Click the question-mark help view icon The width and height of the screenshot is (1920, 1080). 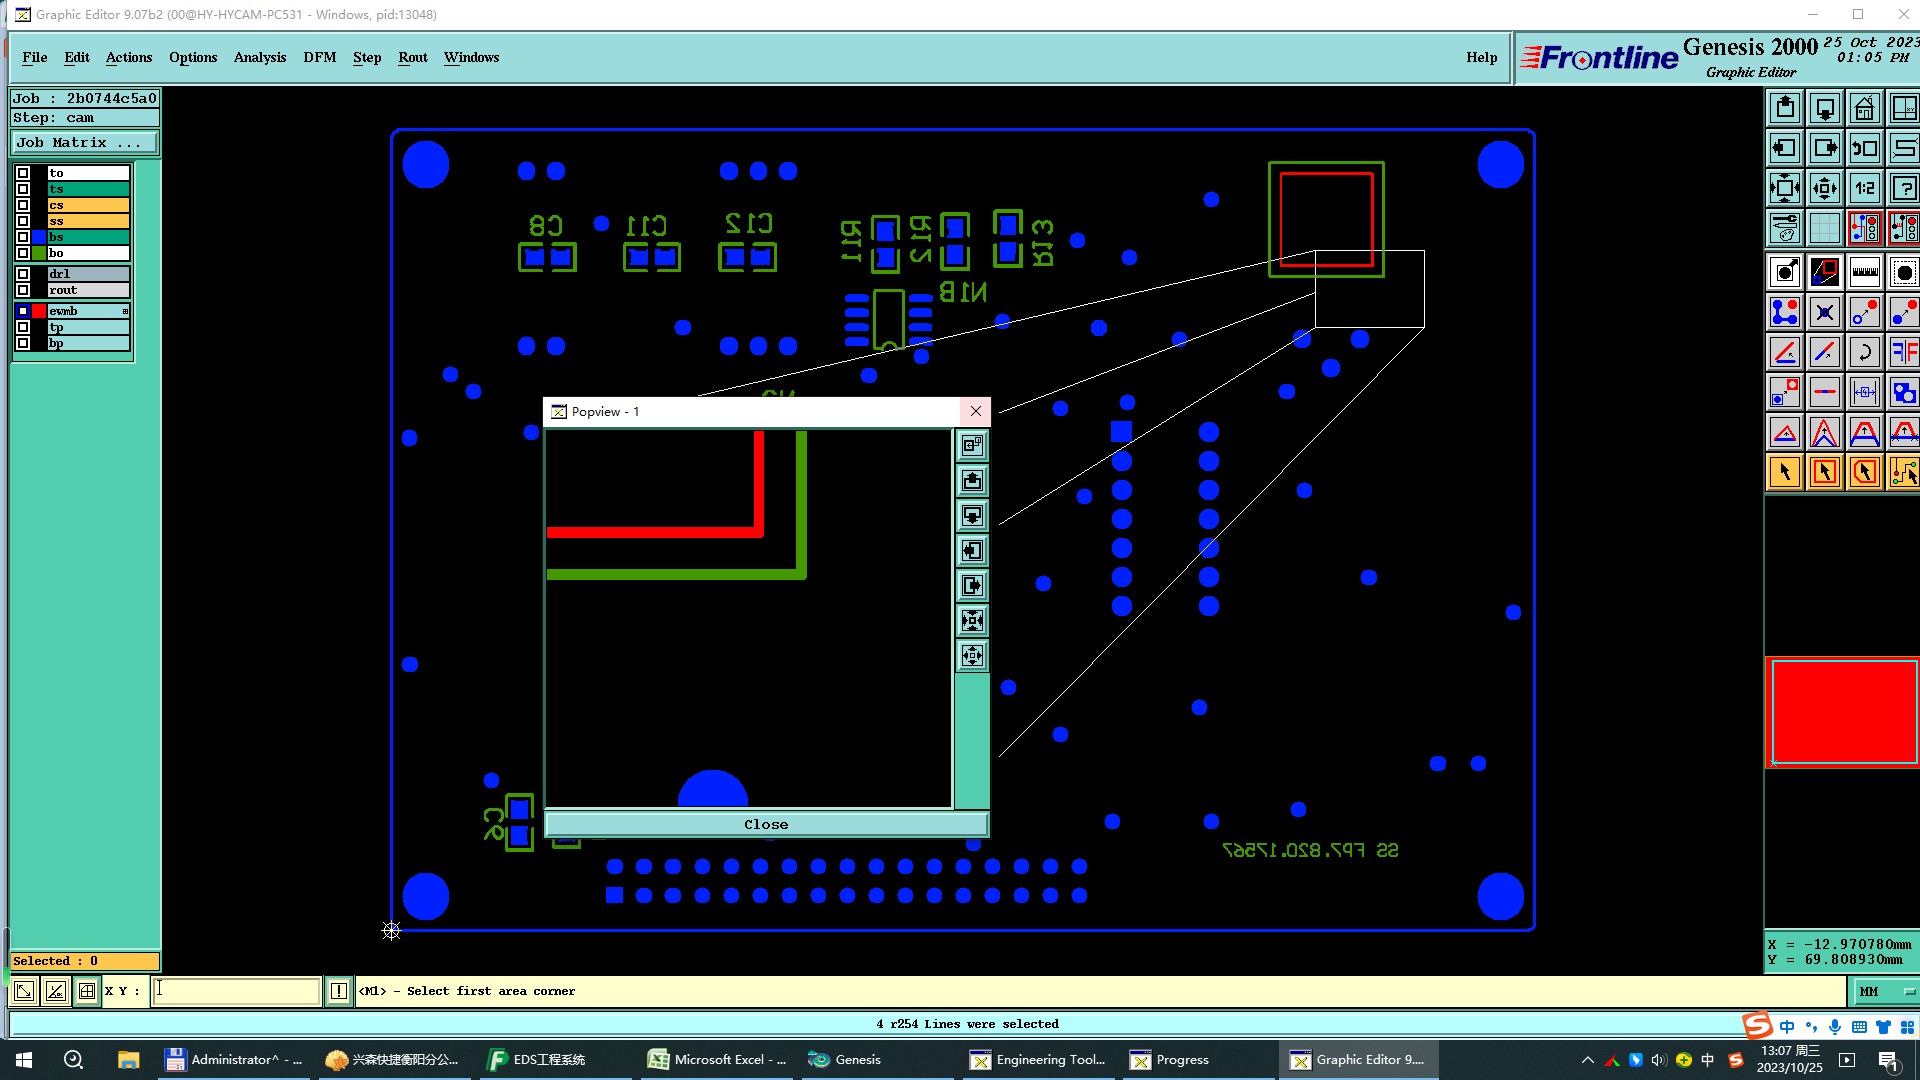[1904, 188]
